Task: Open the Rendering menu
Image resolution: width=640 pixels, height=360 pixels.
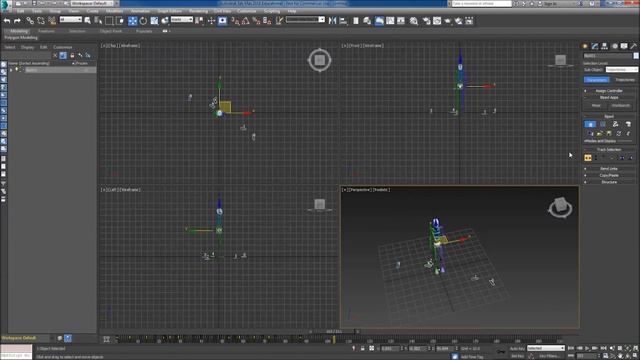Action: 198,11
